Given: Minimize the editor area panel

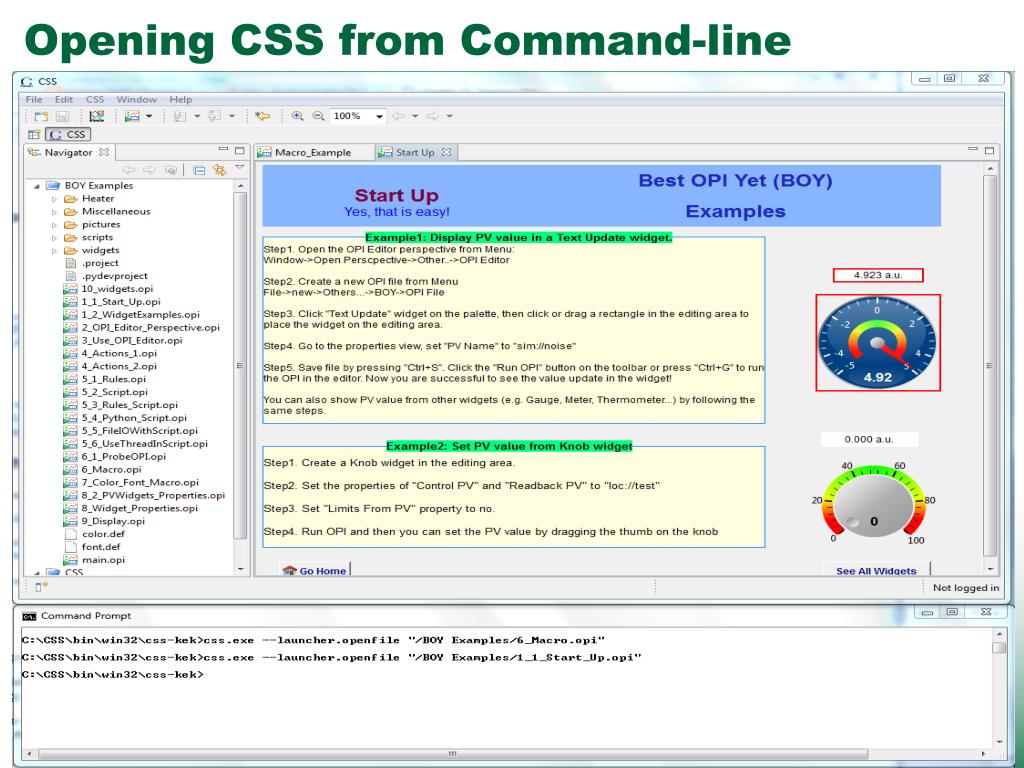Looking at the screenshot, I should 973,150.
